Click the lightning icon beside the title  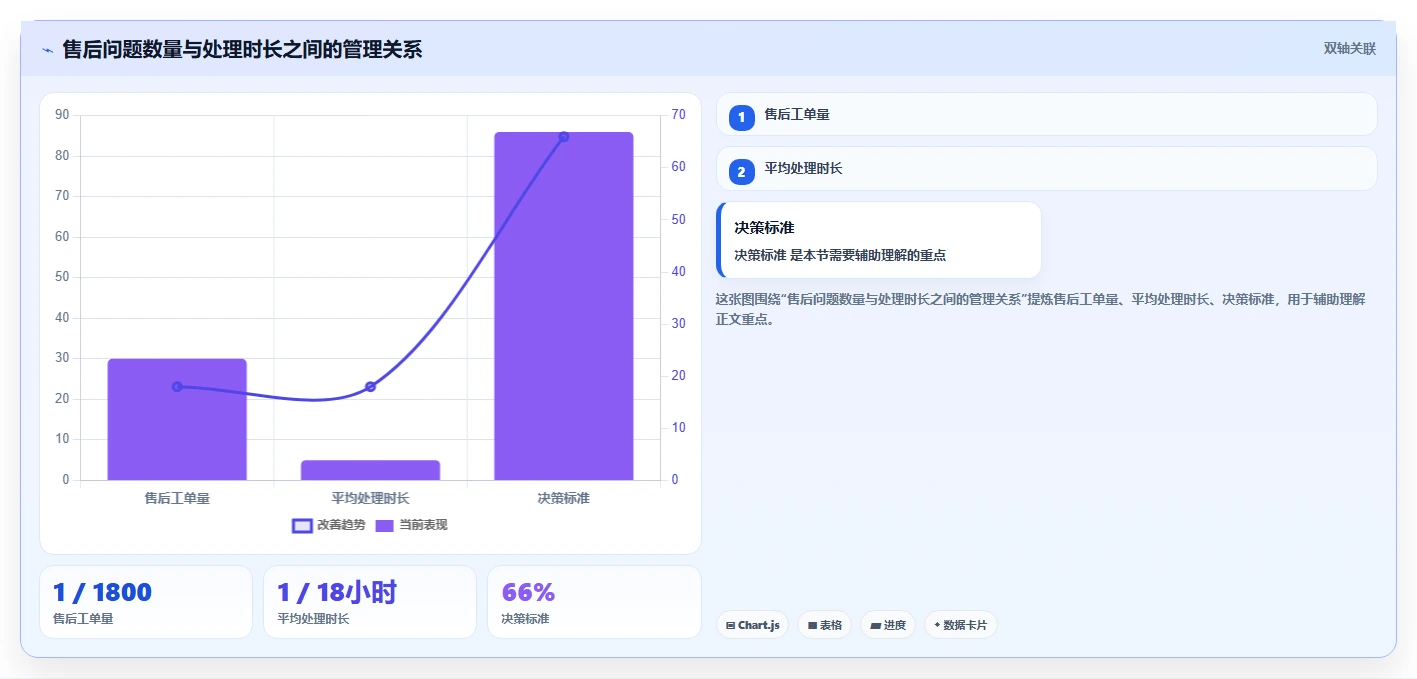pyautogui.click(x=47, y=50)
